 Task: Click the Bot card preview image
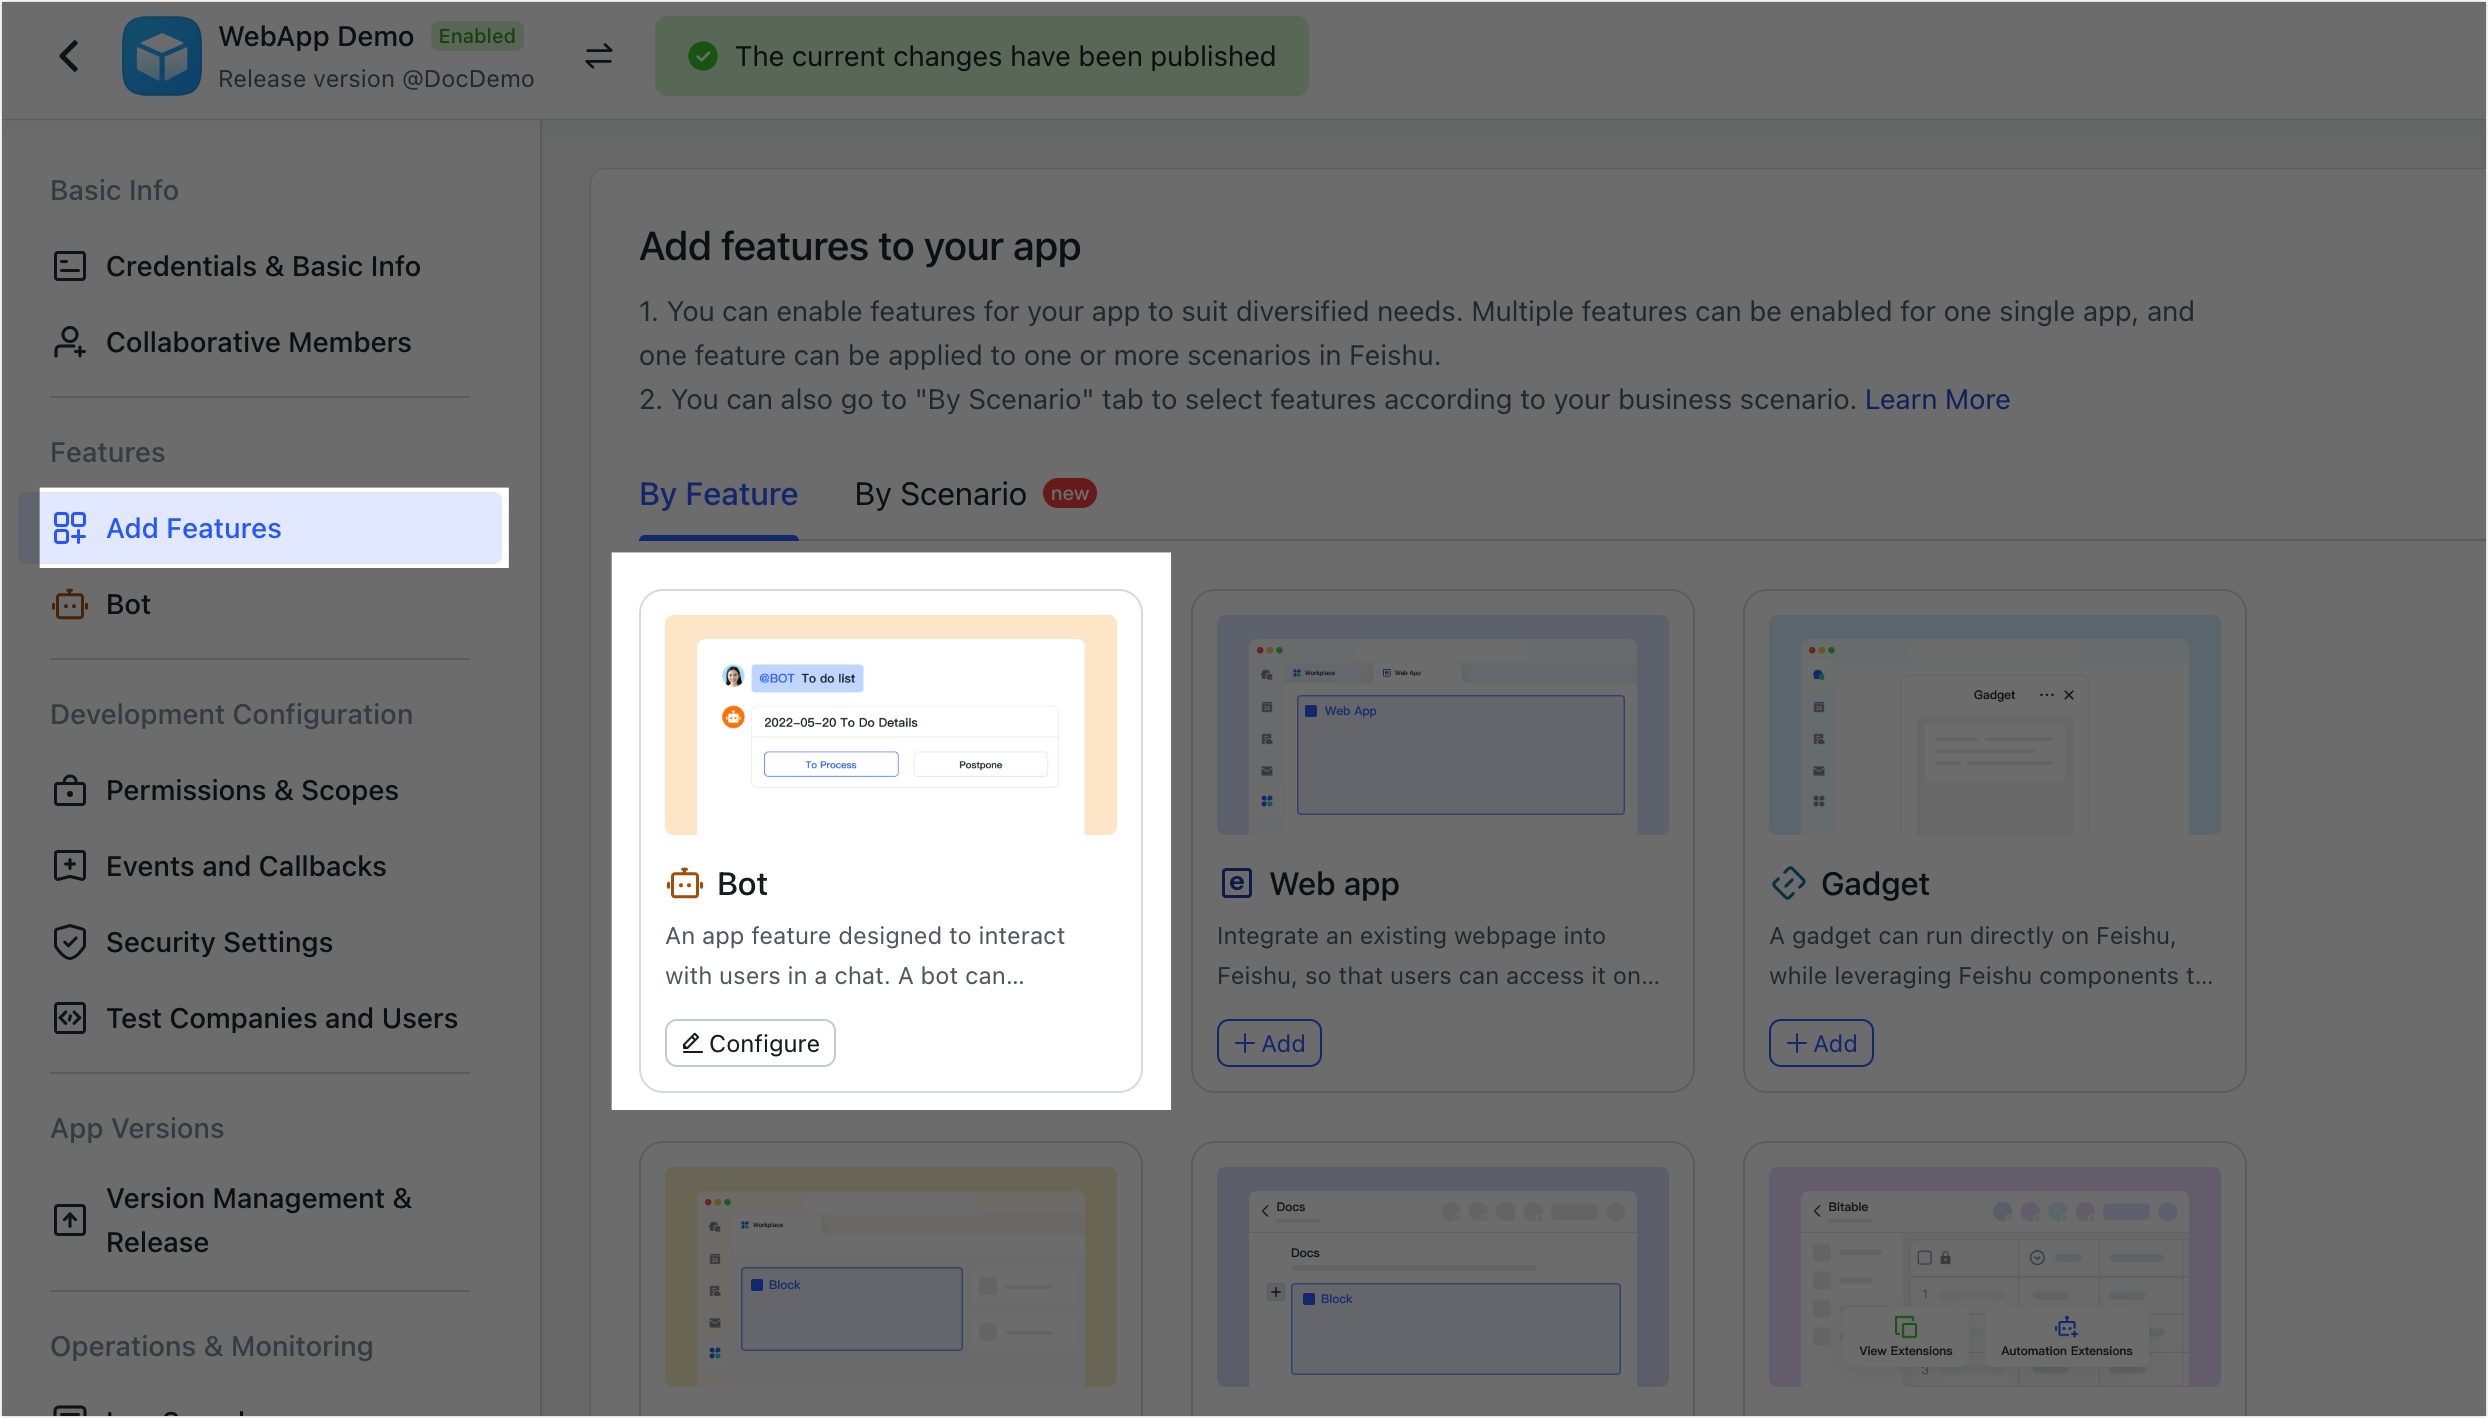pyautogui.click(x=891, y=725)
